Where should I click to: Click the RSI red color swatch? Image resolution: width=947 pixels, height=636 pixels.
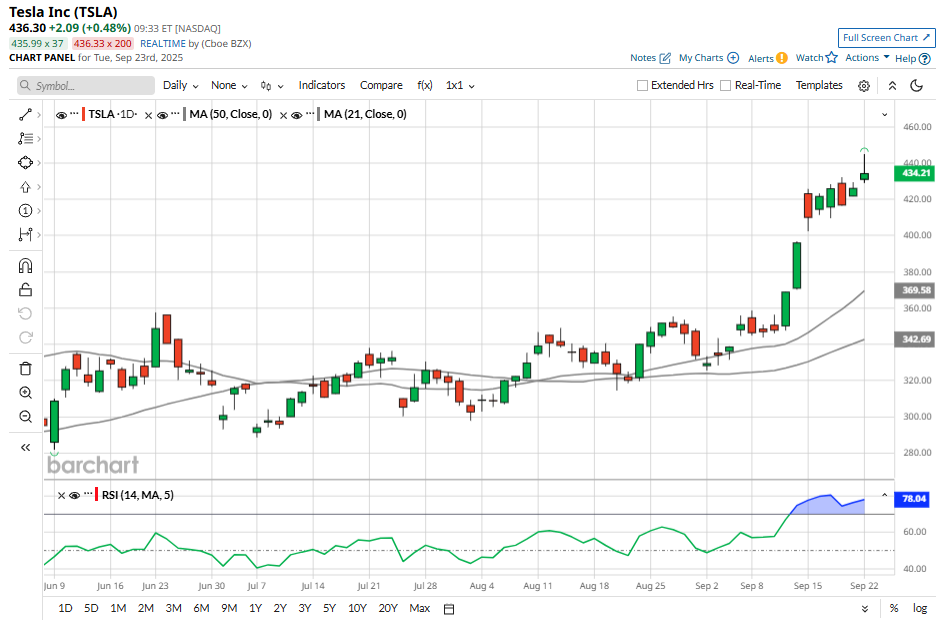point(97,495)
